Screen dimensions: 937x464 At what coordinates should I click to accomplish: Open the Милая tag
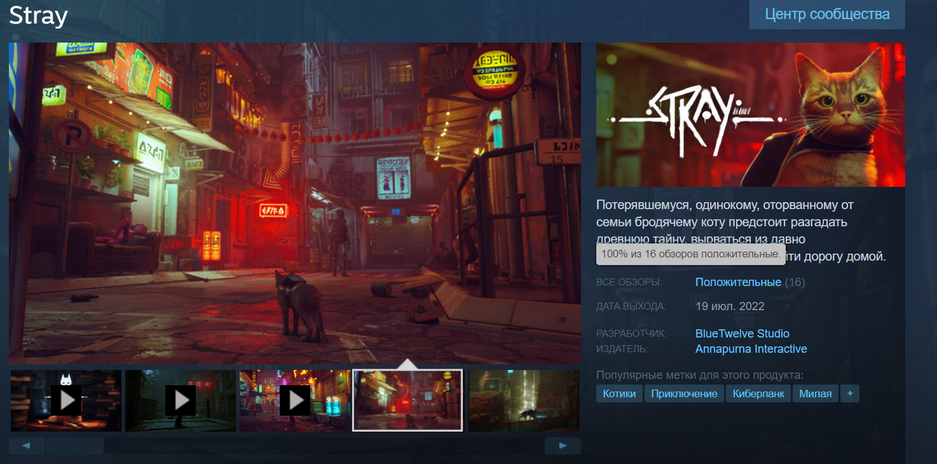[x=815, y=393]
